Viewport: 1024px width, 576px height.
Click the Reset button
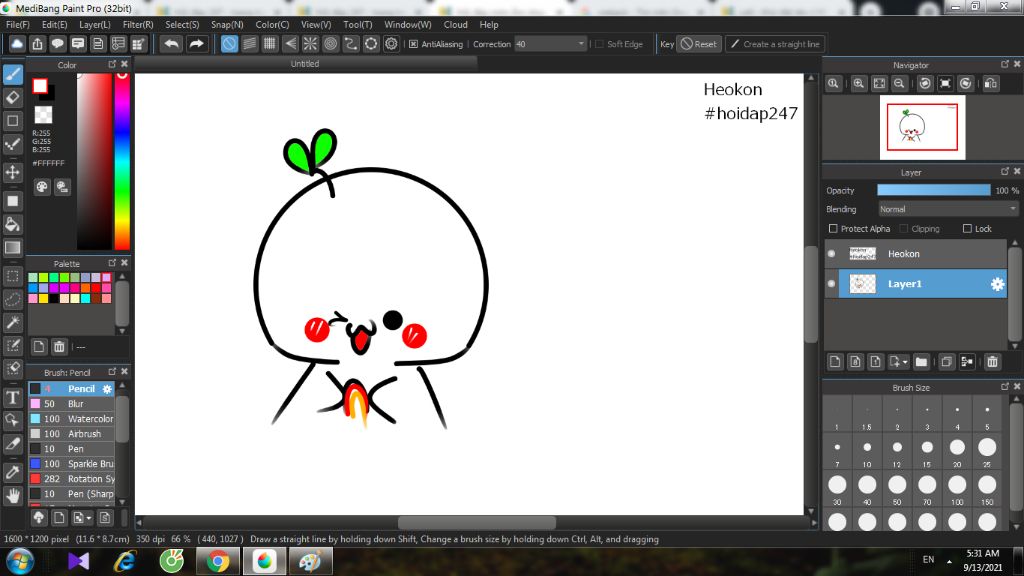(699, 44)
